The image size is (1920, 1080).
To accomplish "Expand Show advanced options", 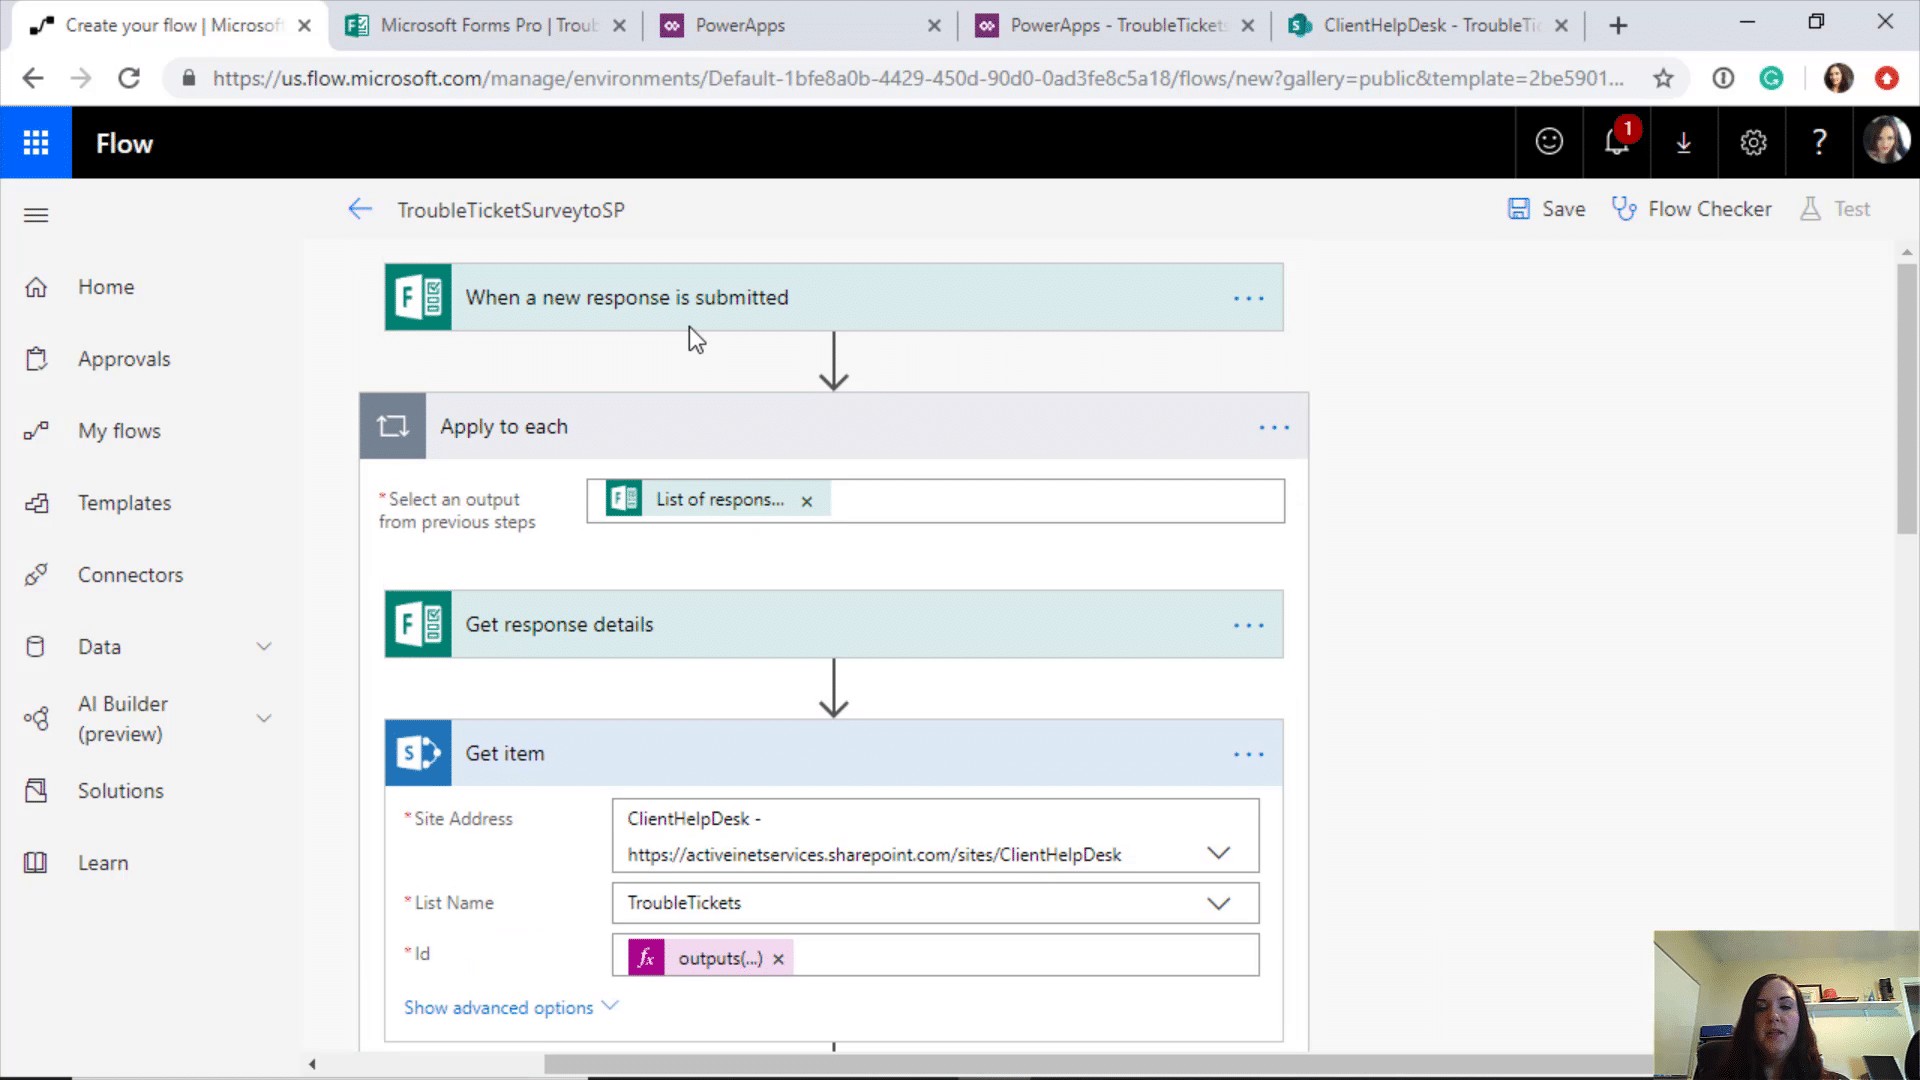I will [511, 1007].
